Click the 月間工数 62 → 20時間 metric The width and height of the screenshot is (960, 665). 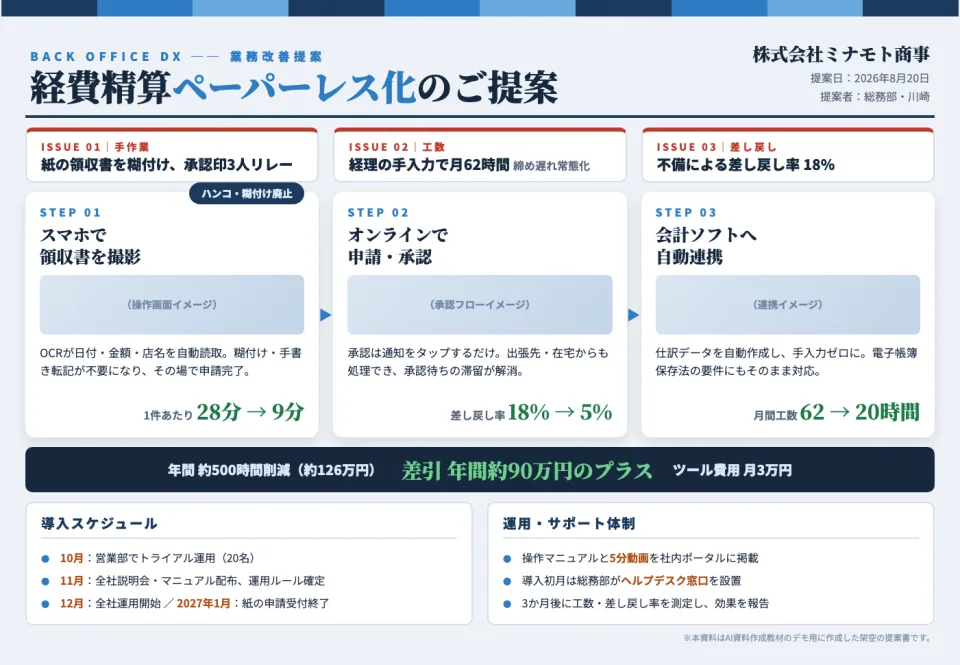pos(836,412)
